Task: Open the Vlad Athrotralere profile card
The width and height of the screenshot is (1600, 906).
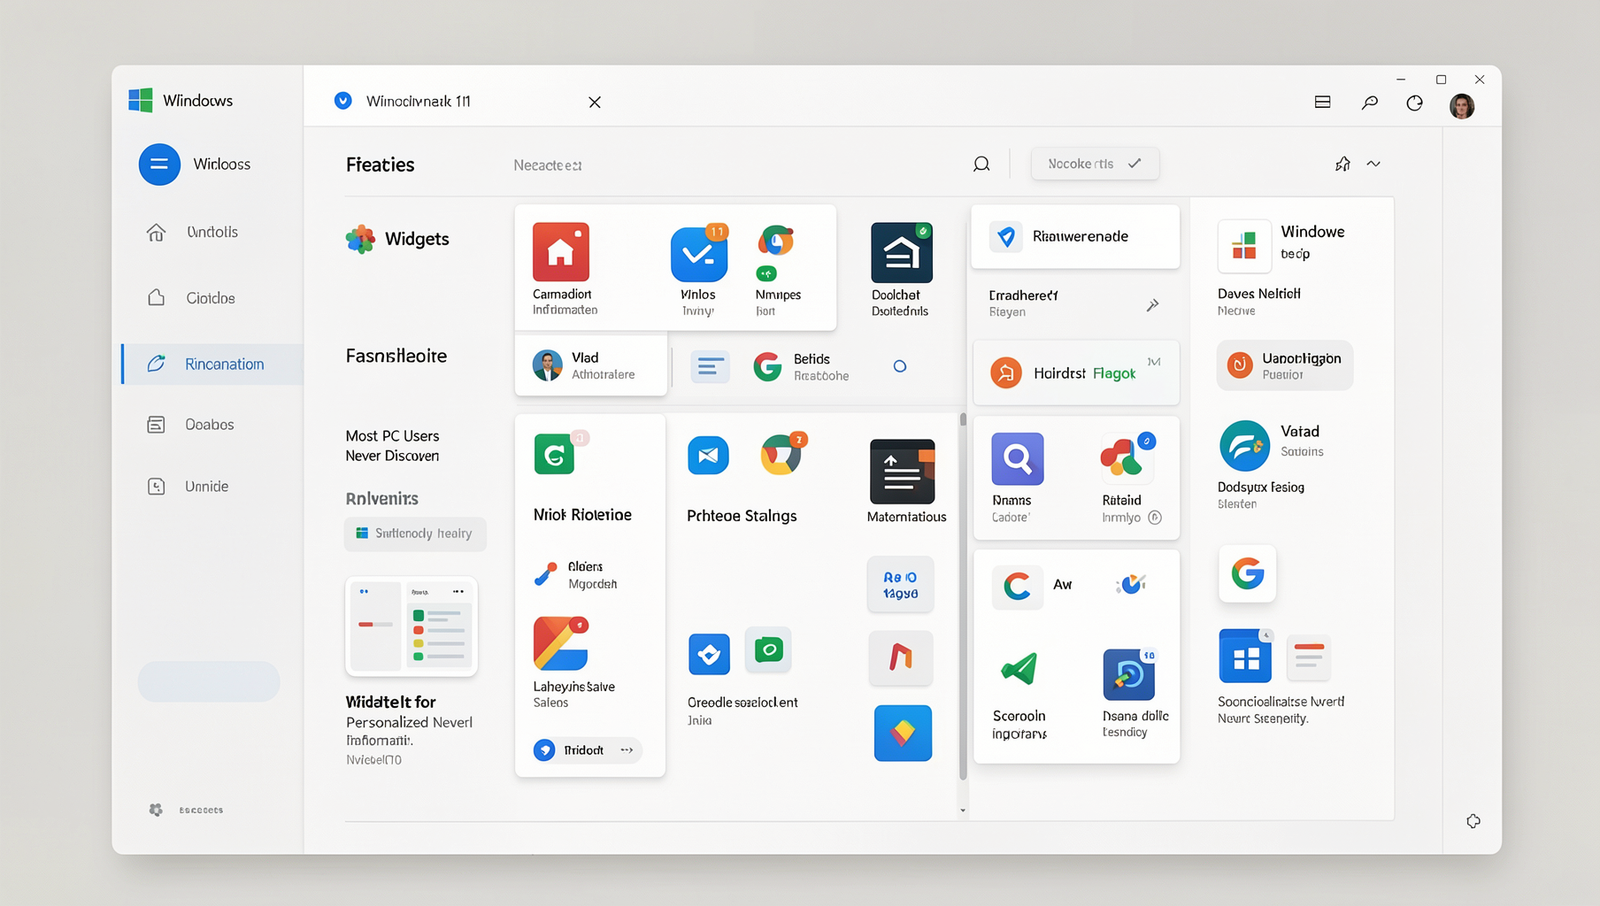Action: [x=591, y=366]
